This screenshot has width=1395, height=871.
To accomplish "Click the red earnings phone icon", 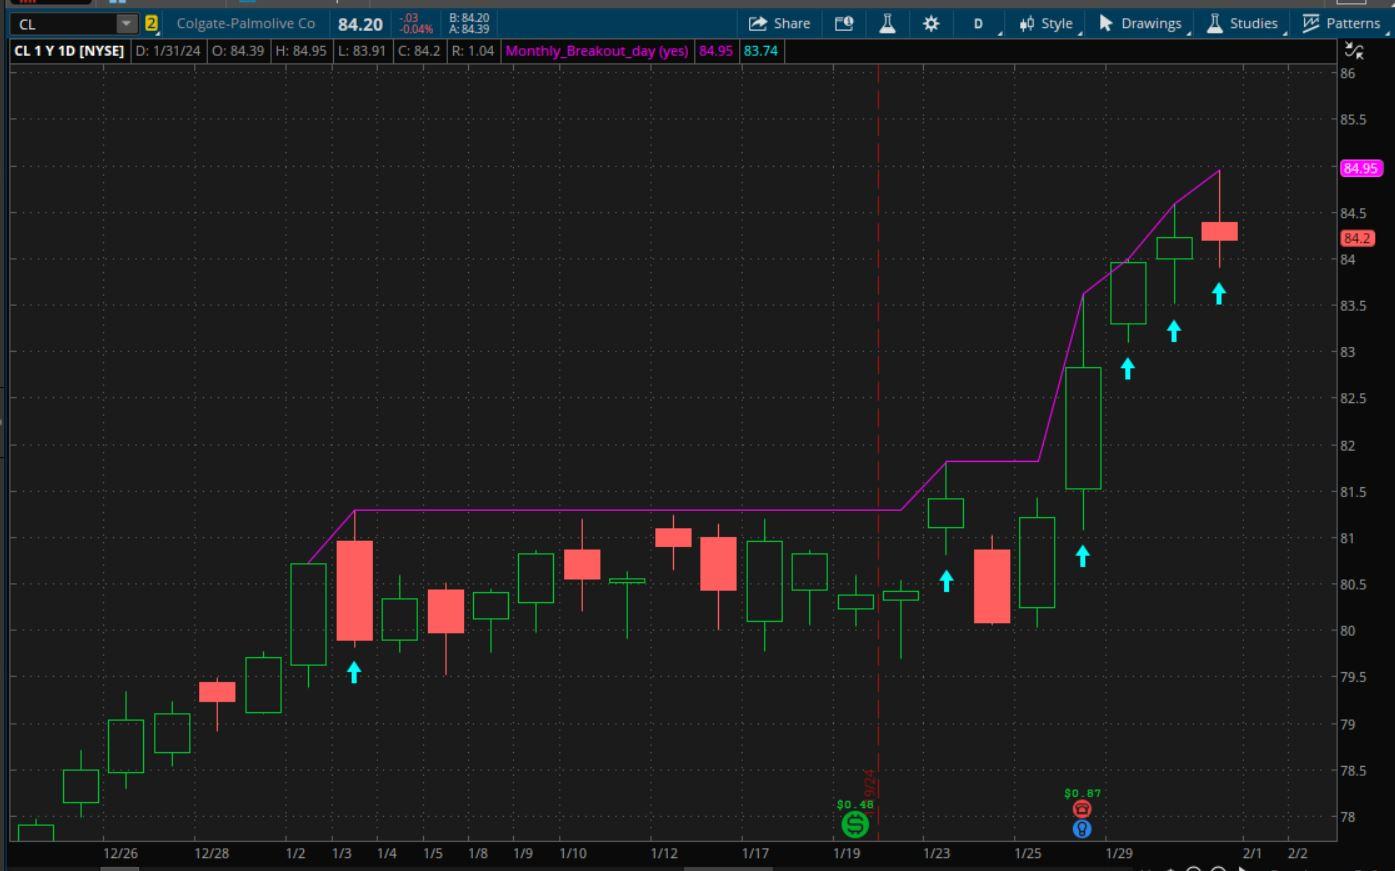I will pos(1082,809).
